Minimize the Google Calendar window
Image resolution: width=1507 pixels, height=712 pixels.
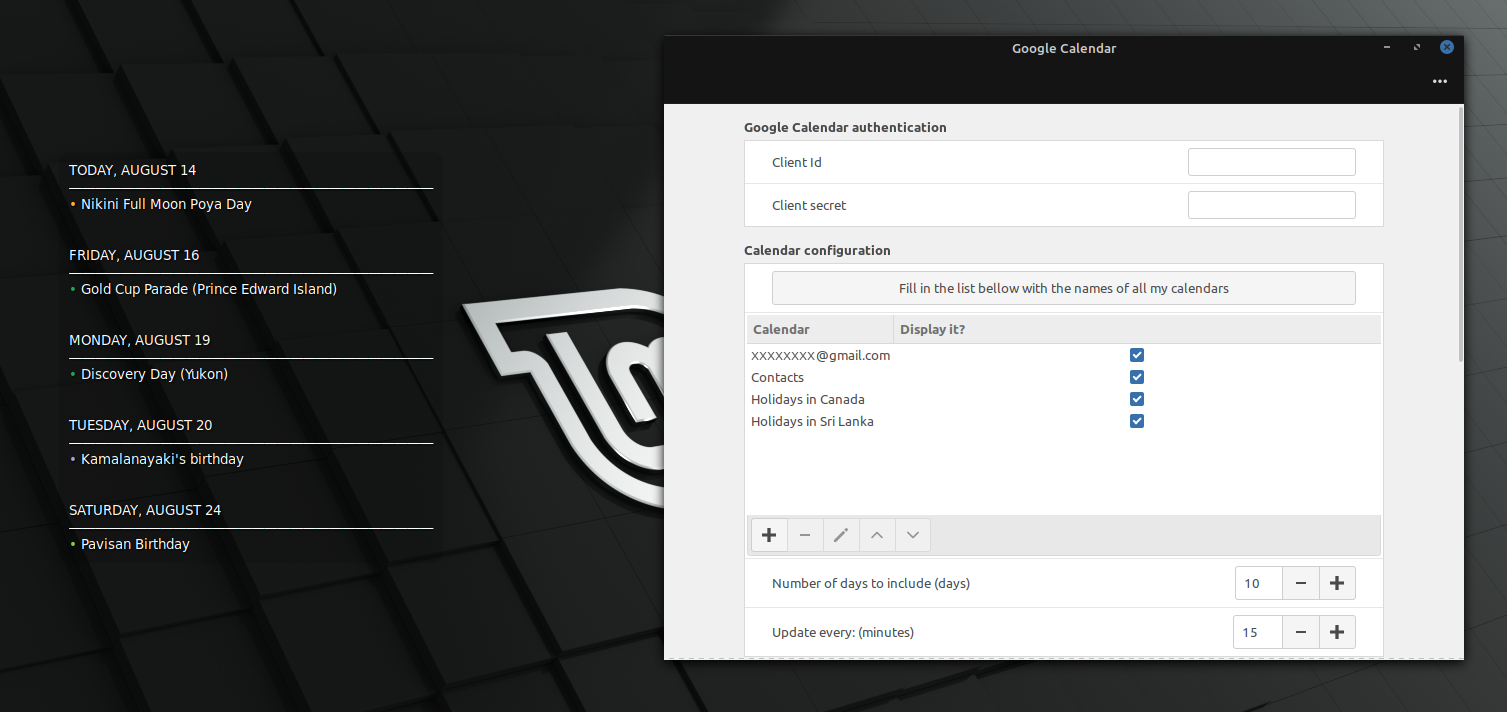pyautogui.click(x=1387, y=47)
